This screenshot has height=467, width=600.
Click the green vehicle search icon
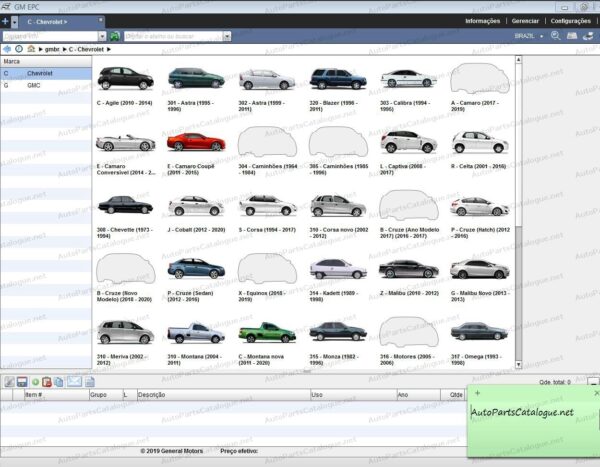pyautogui.click(x=115, y=36)
